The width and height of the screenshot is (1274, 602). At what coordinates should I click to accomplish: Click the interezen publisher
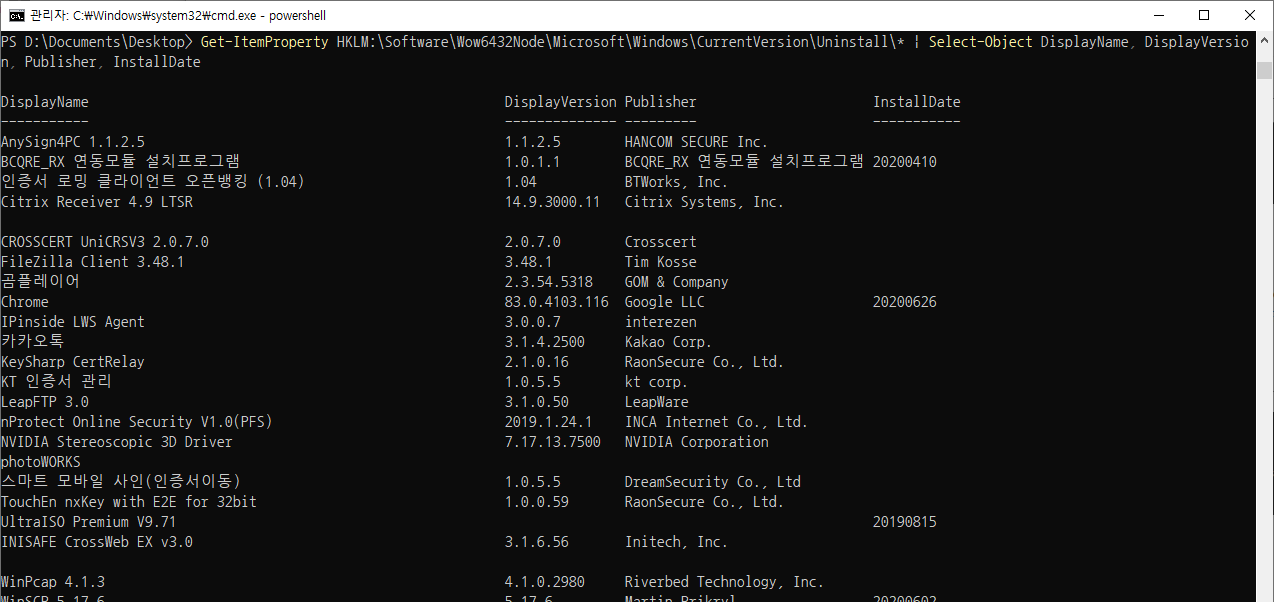661,322
